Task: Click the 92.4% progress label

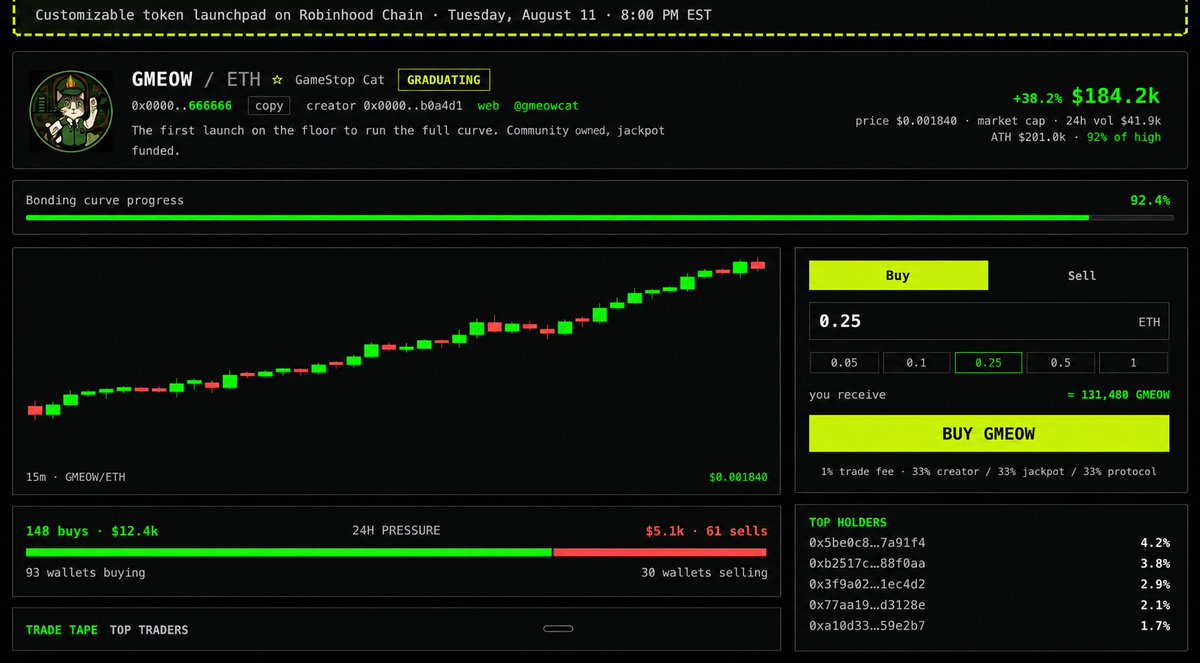Action: click(1150, 200)
